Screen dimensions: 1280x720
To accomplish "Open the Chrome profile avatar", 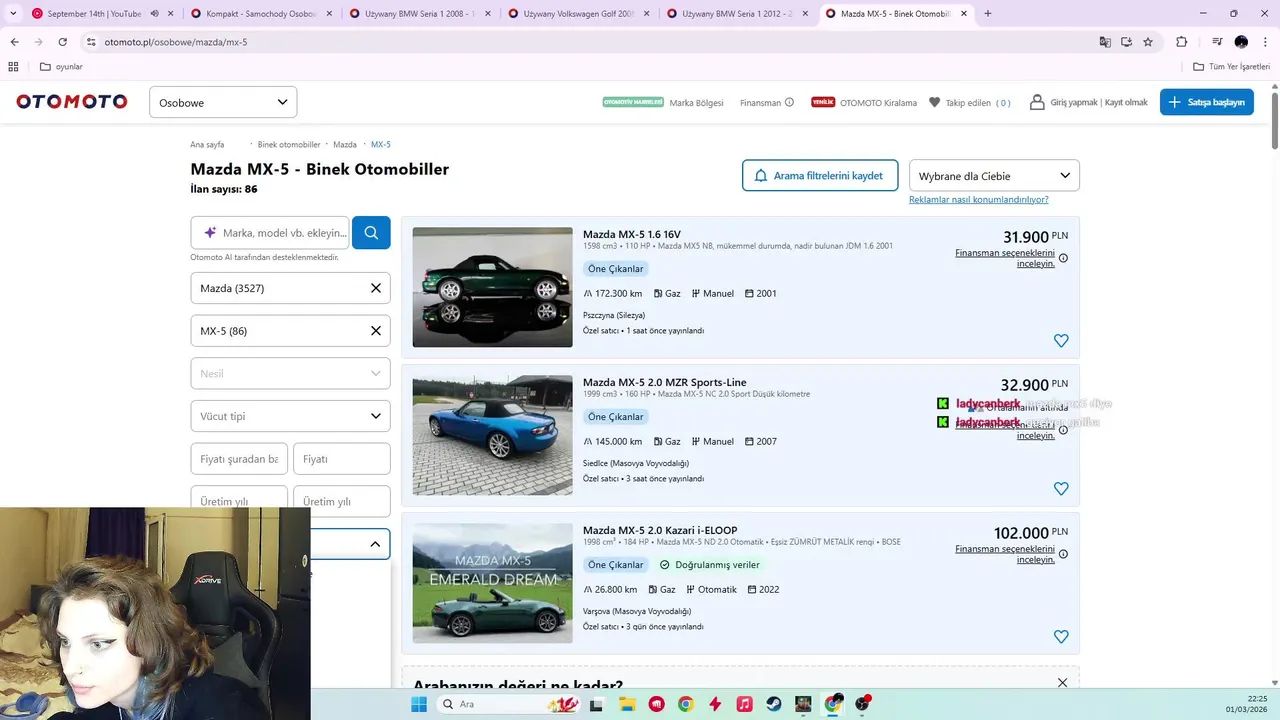I will (1241, 42).
